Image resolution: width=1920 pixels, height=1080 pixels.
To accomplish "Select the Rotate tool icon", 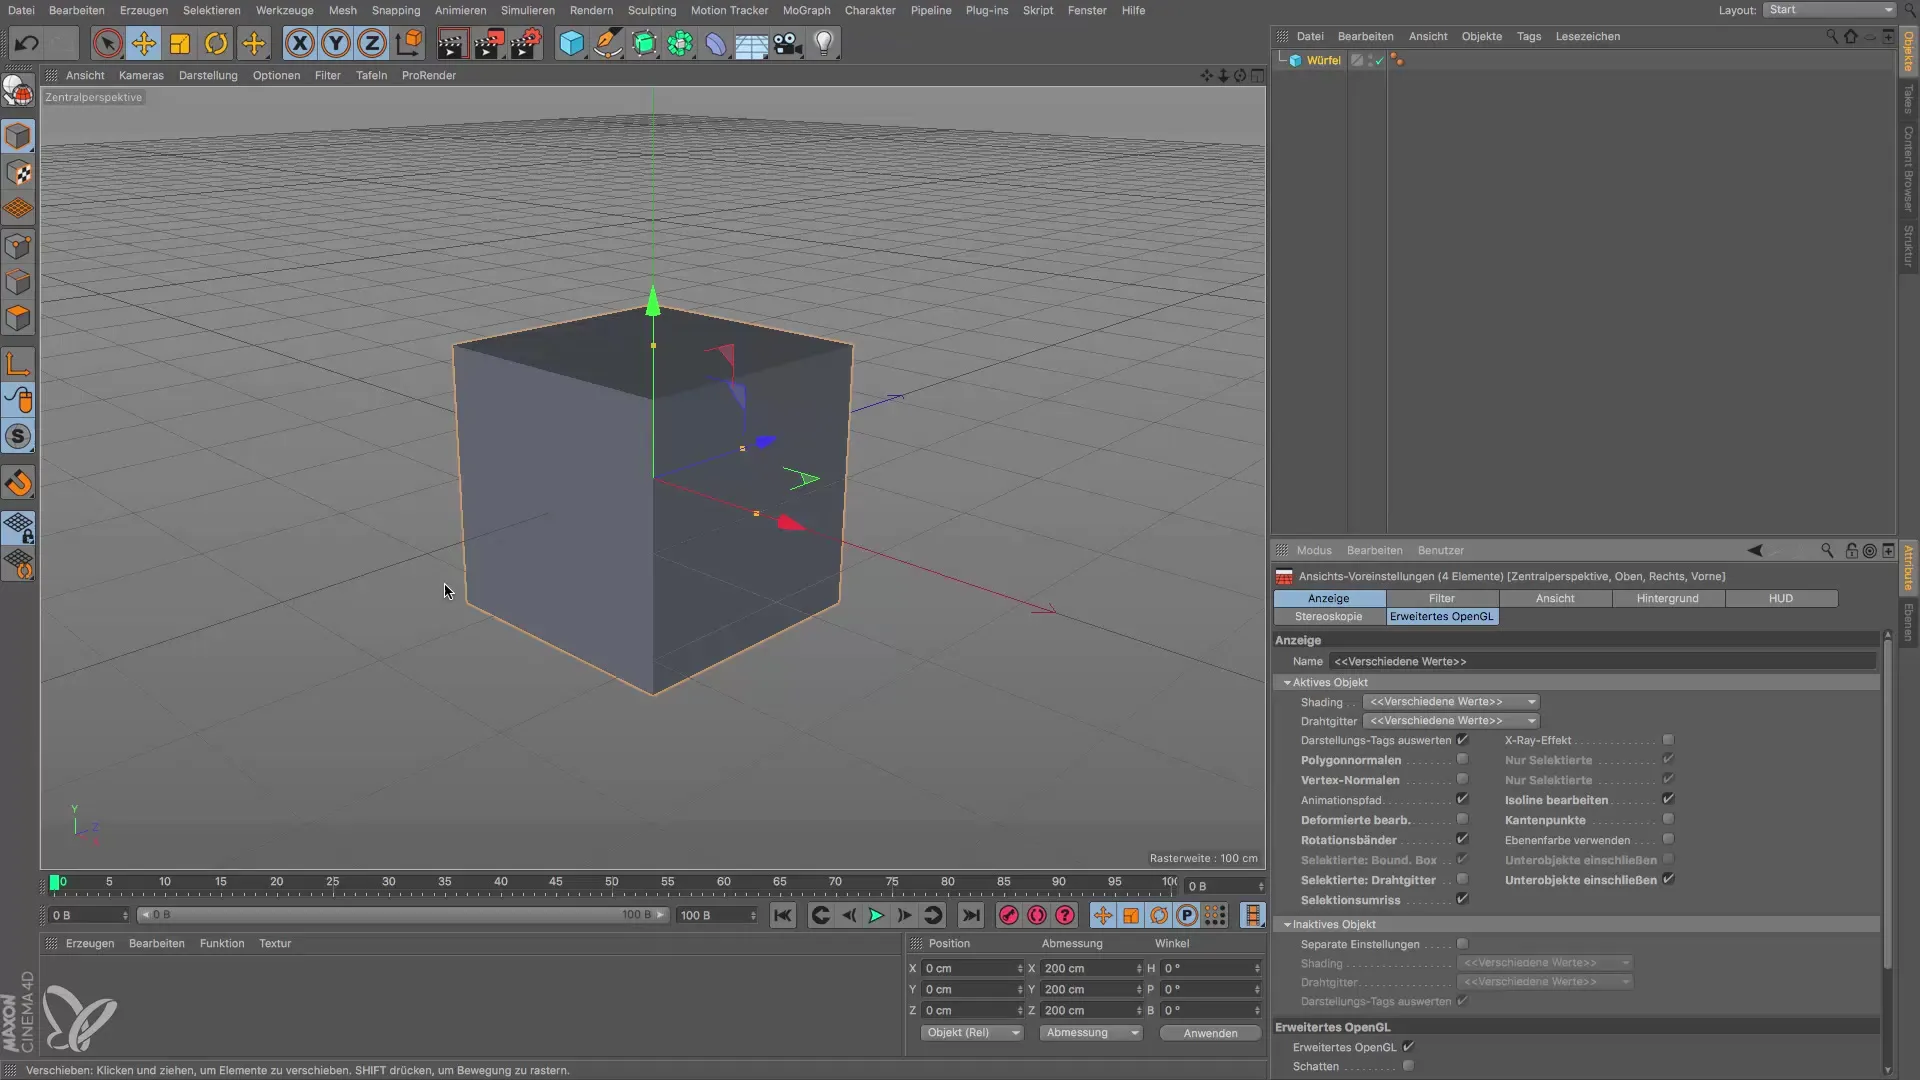I will 216,43.
